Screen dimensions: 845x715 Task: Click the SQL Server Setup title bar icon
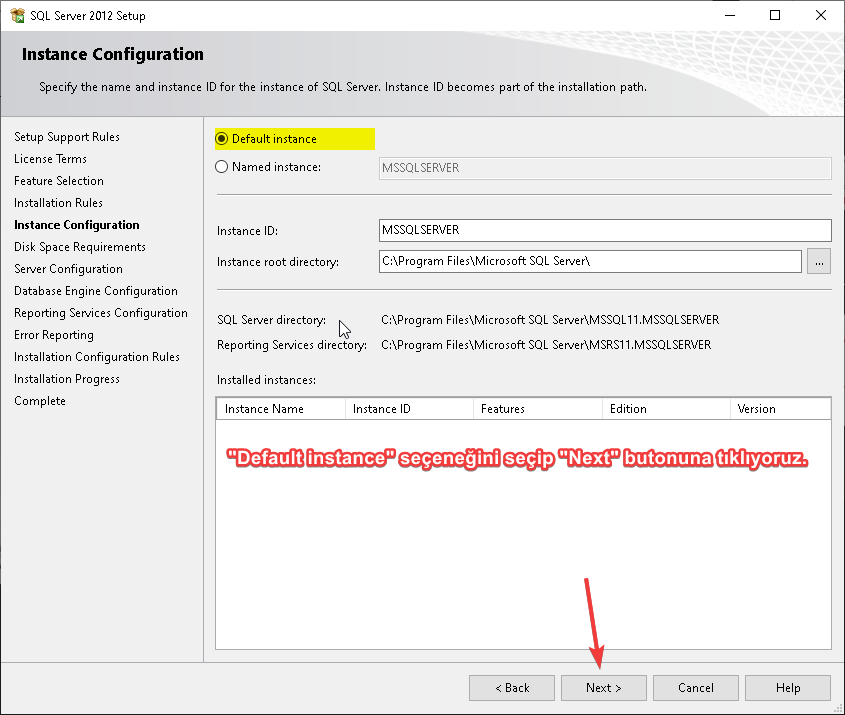click(16, 15)
